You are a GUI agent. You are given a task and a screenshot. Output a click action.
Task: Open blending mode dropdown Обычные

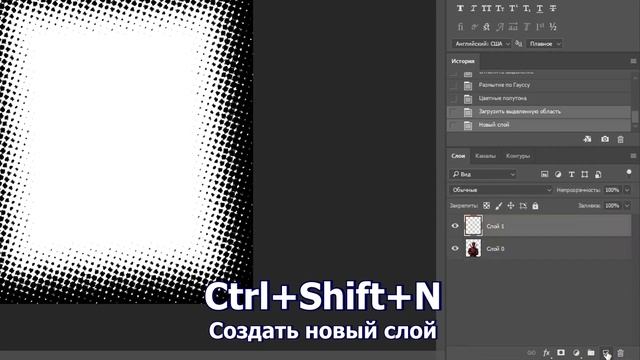501,190
